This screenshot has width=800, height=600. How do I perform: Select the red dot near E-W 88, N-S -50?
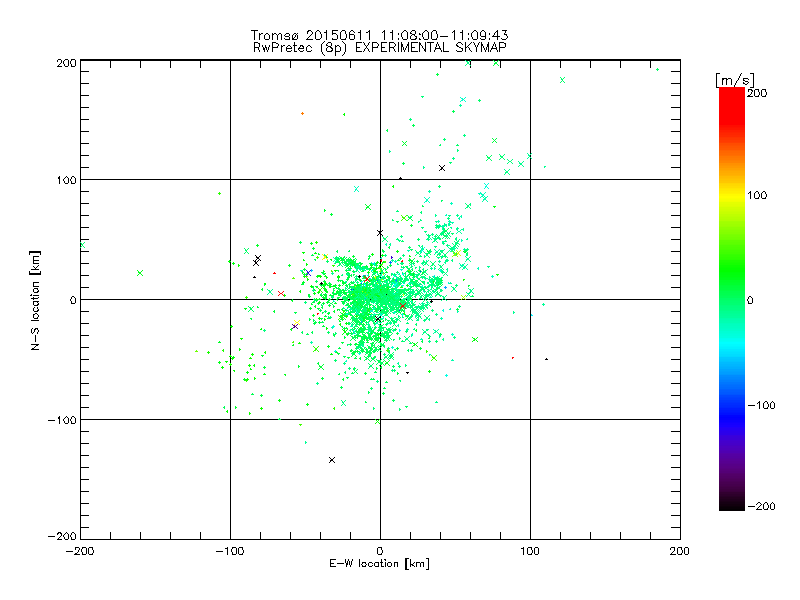tap(513, 358)
